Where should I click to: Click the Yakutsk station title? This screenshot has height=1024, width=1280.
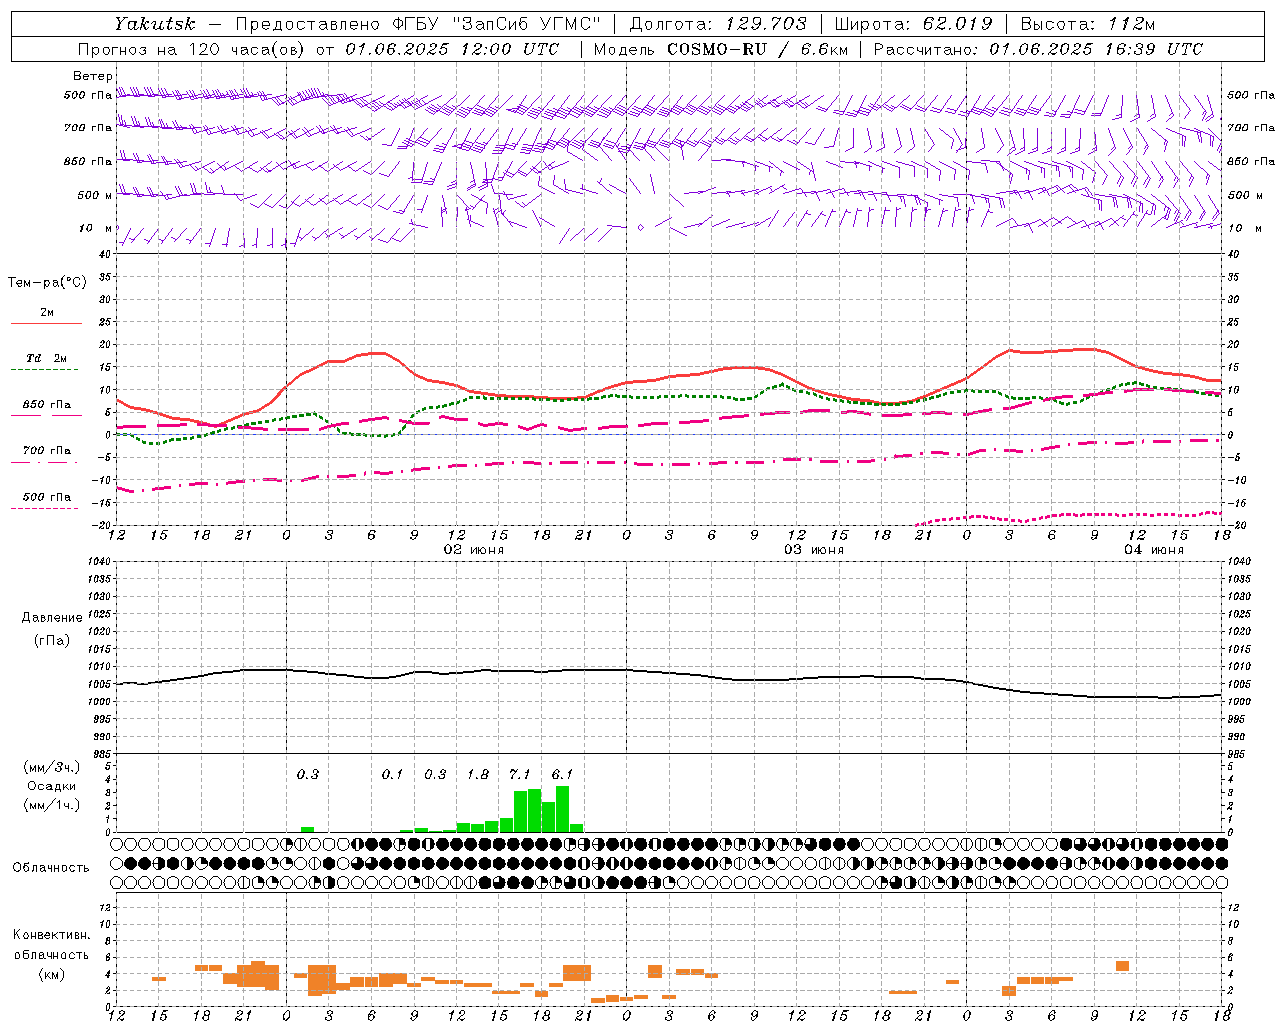pos(154,24)
